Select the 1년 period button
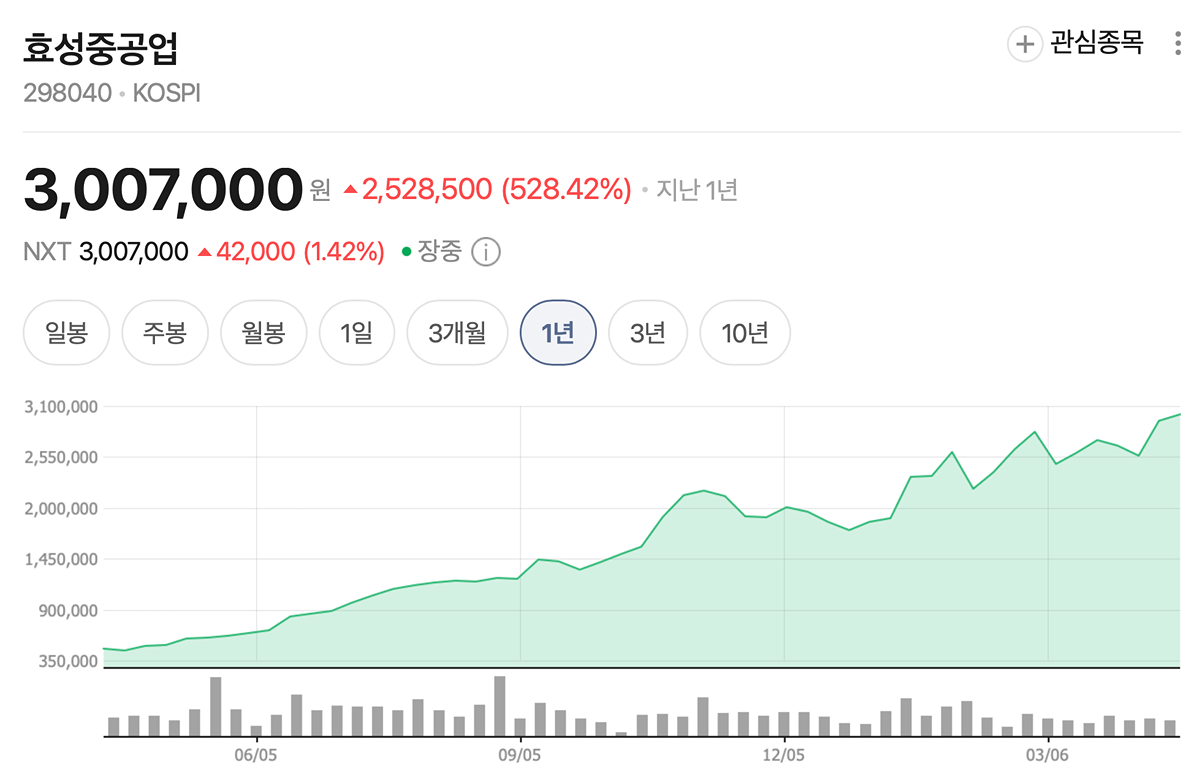Image resolution: width=1200 pixels, height=784 pixels. [x=558, y=332]
